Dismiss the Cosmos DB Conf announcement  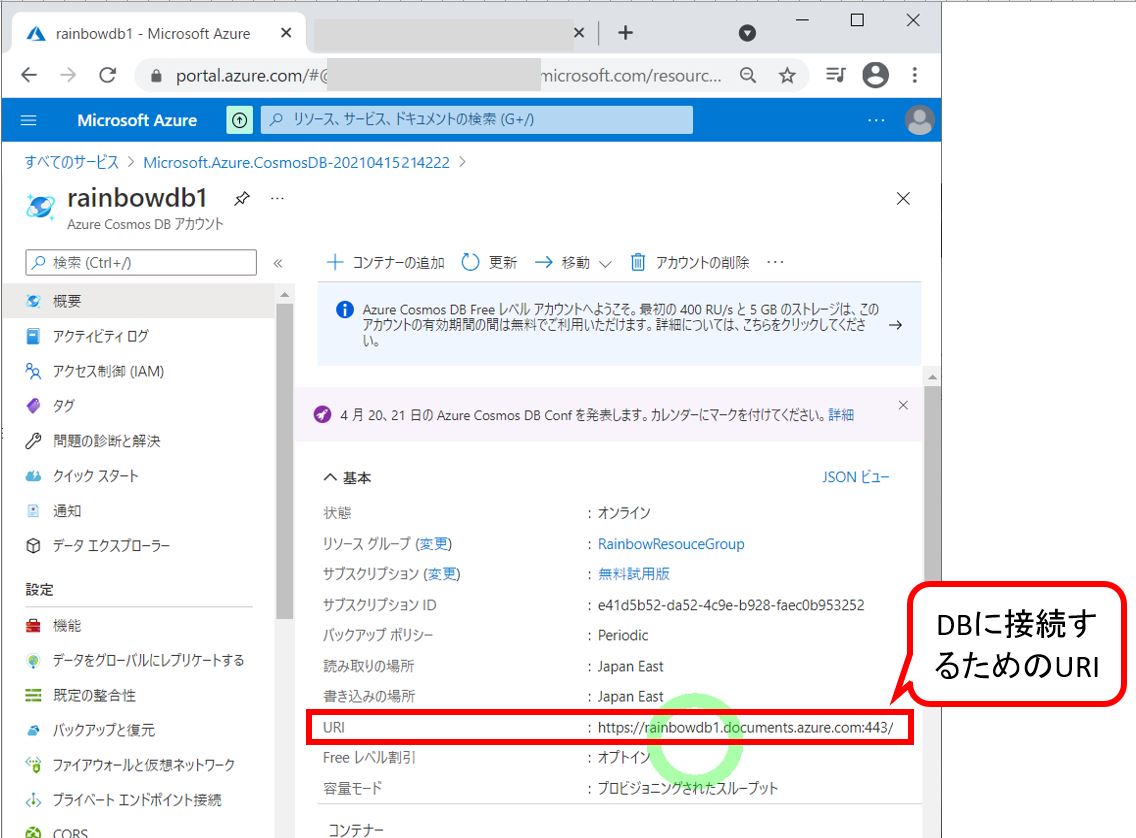(903, 406)
